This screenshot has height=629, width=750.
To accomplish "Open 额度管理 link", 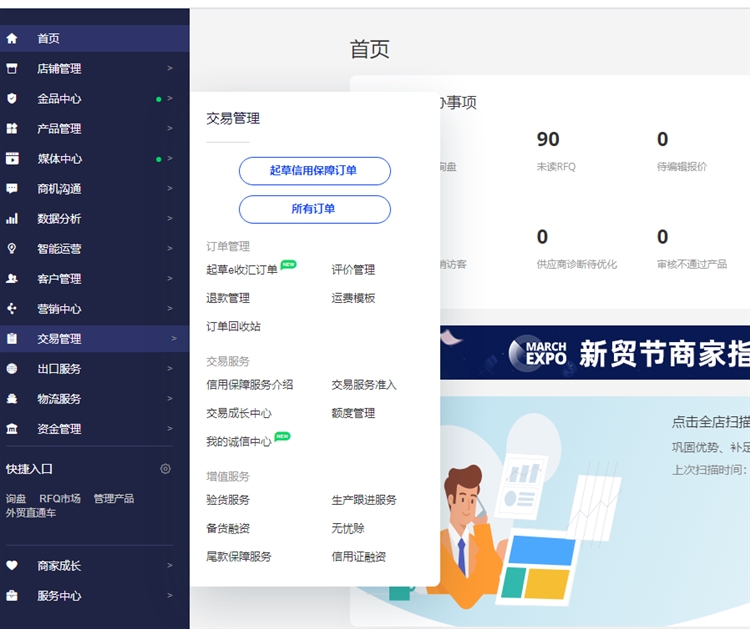I will 353,413.
